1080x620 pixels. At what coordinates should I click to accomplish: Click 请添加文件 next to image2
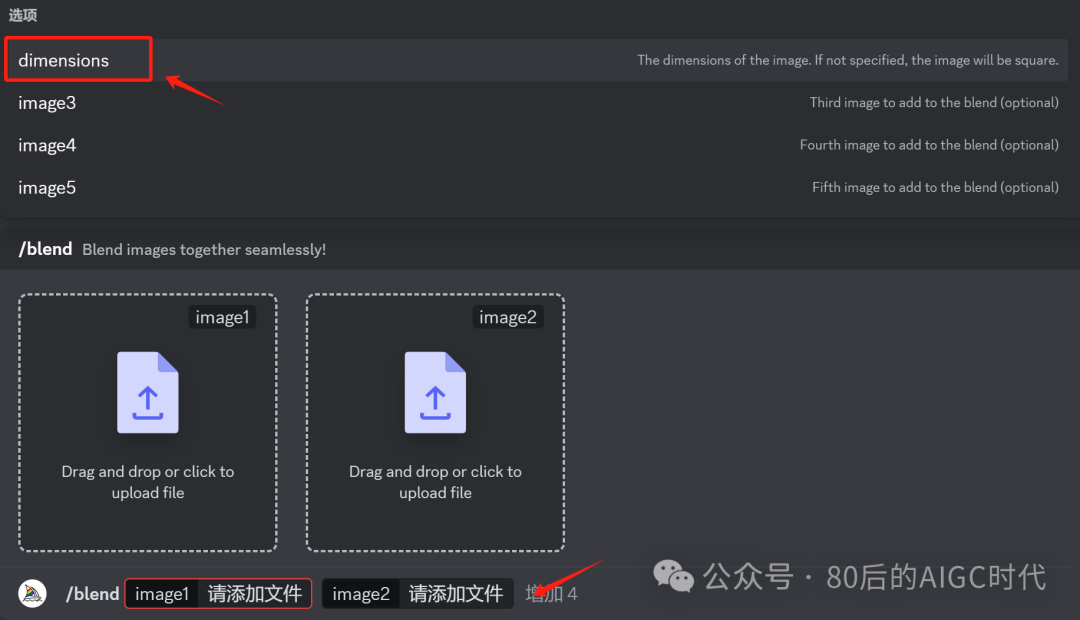tap(456, 593)
